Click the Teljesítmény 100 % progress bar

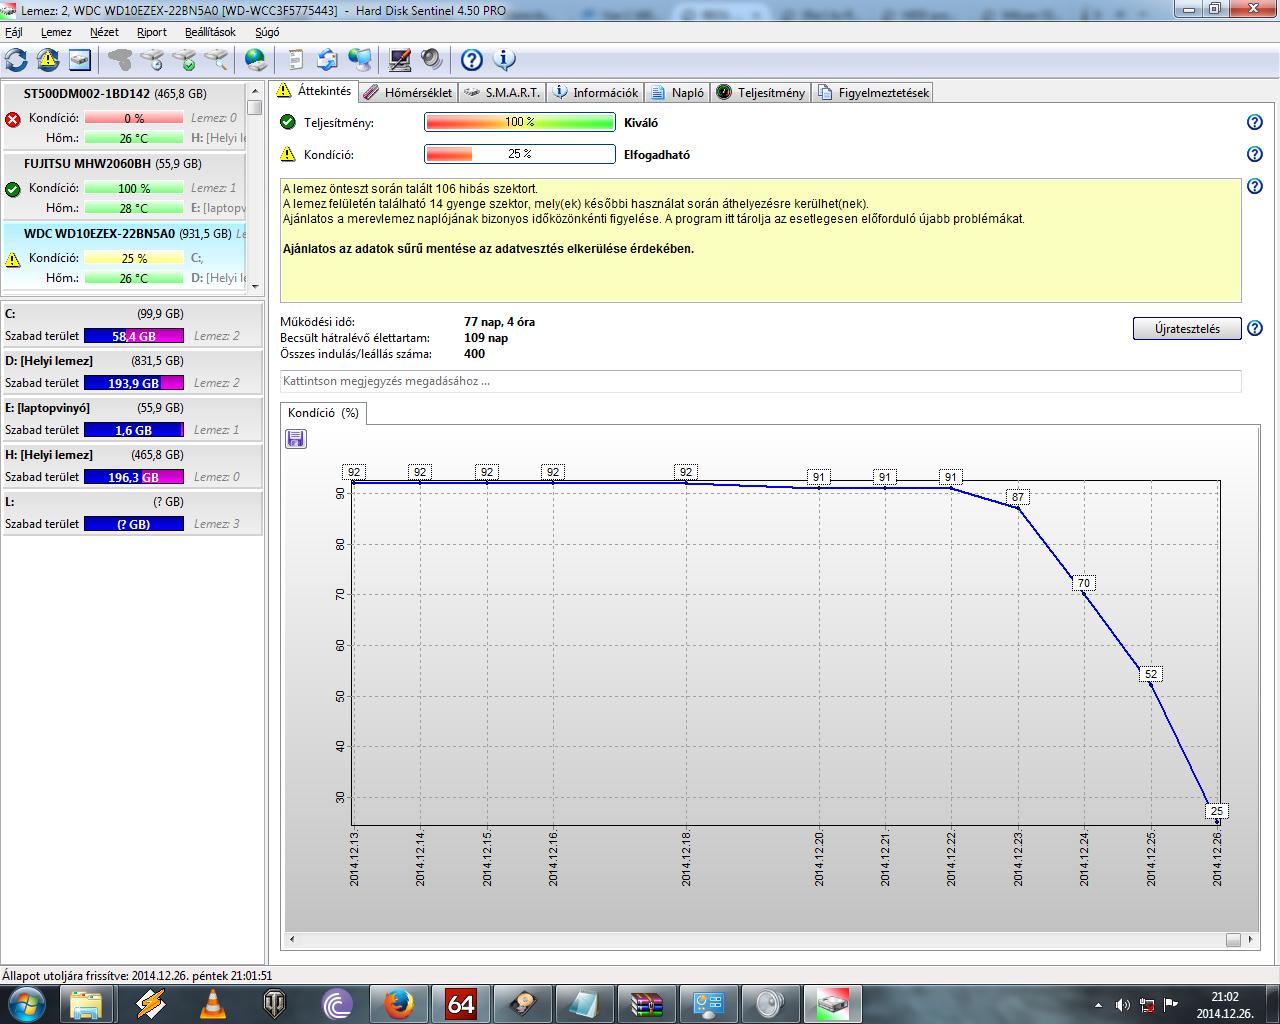(520, 122)
